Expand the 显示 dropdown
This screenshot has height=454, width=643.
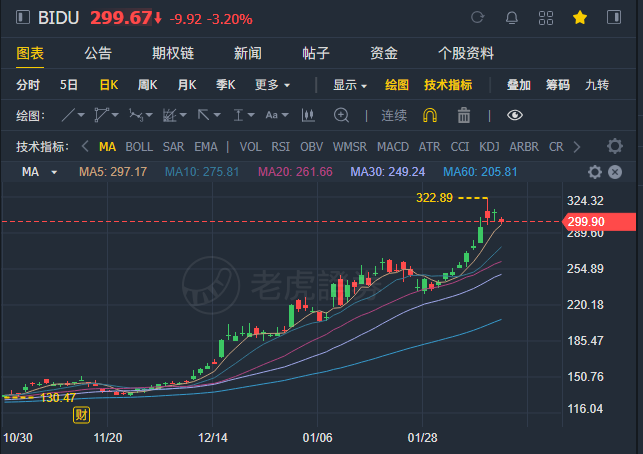click(350, 85)
